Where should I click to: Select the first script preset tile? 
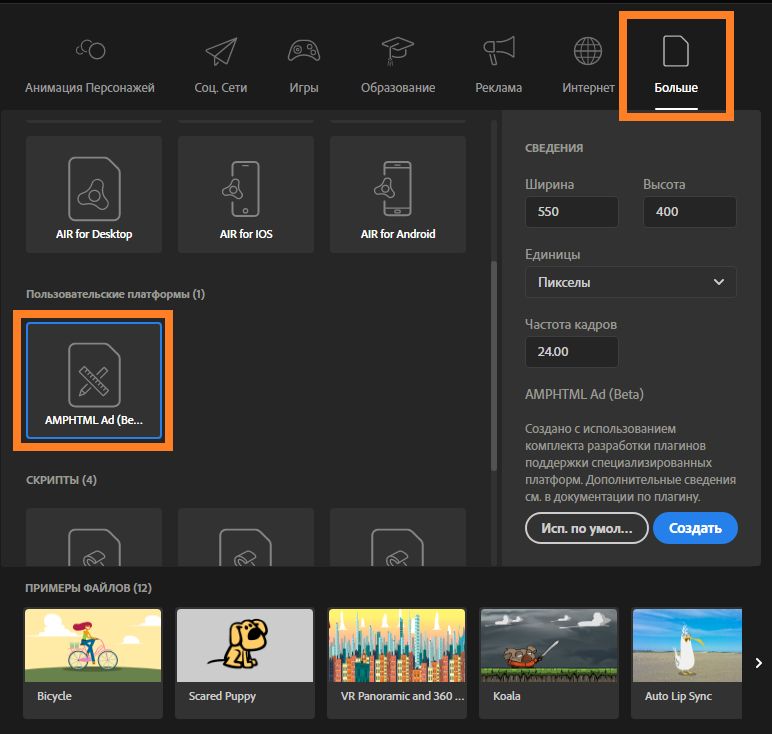pos(94,537)
